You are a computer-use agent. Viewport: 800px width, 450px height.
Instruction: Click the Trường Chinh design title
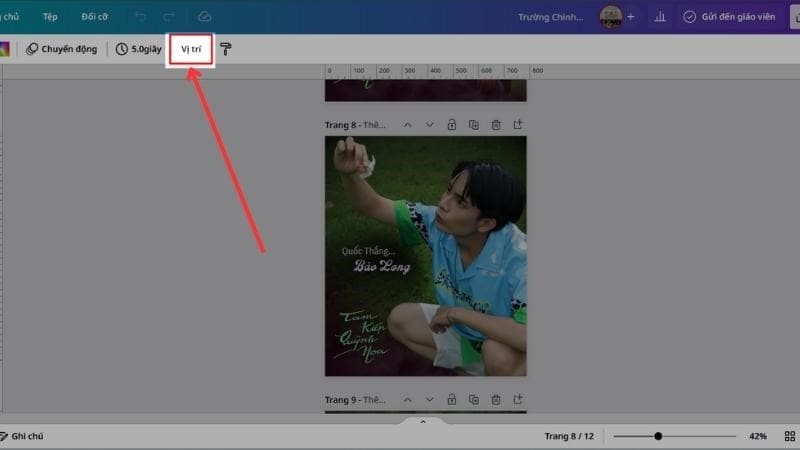pos(551,17)
